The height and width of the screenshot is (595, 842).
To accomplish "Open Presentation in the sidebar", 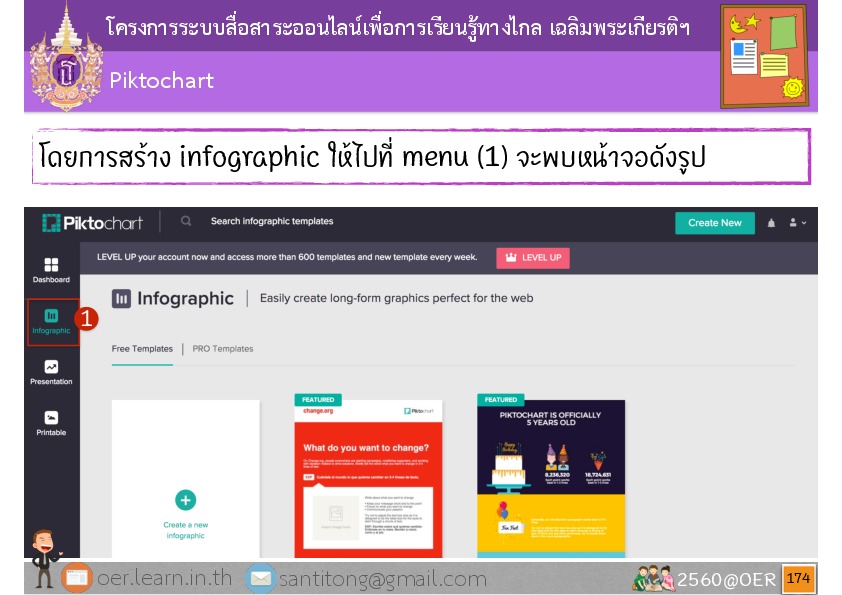I will point(51,373).
